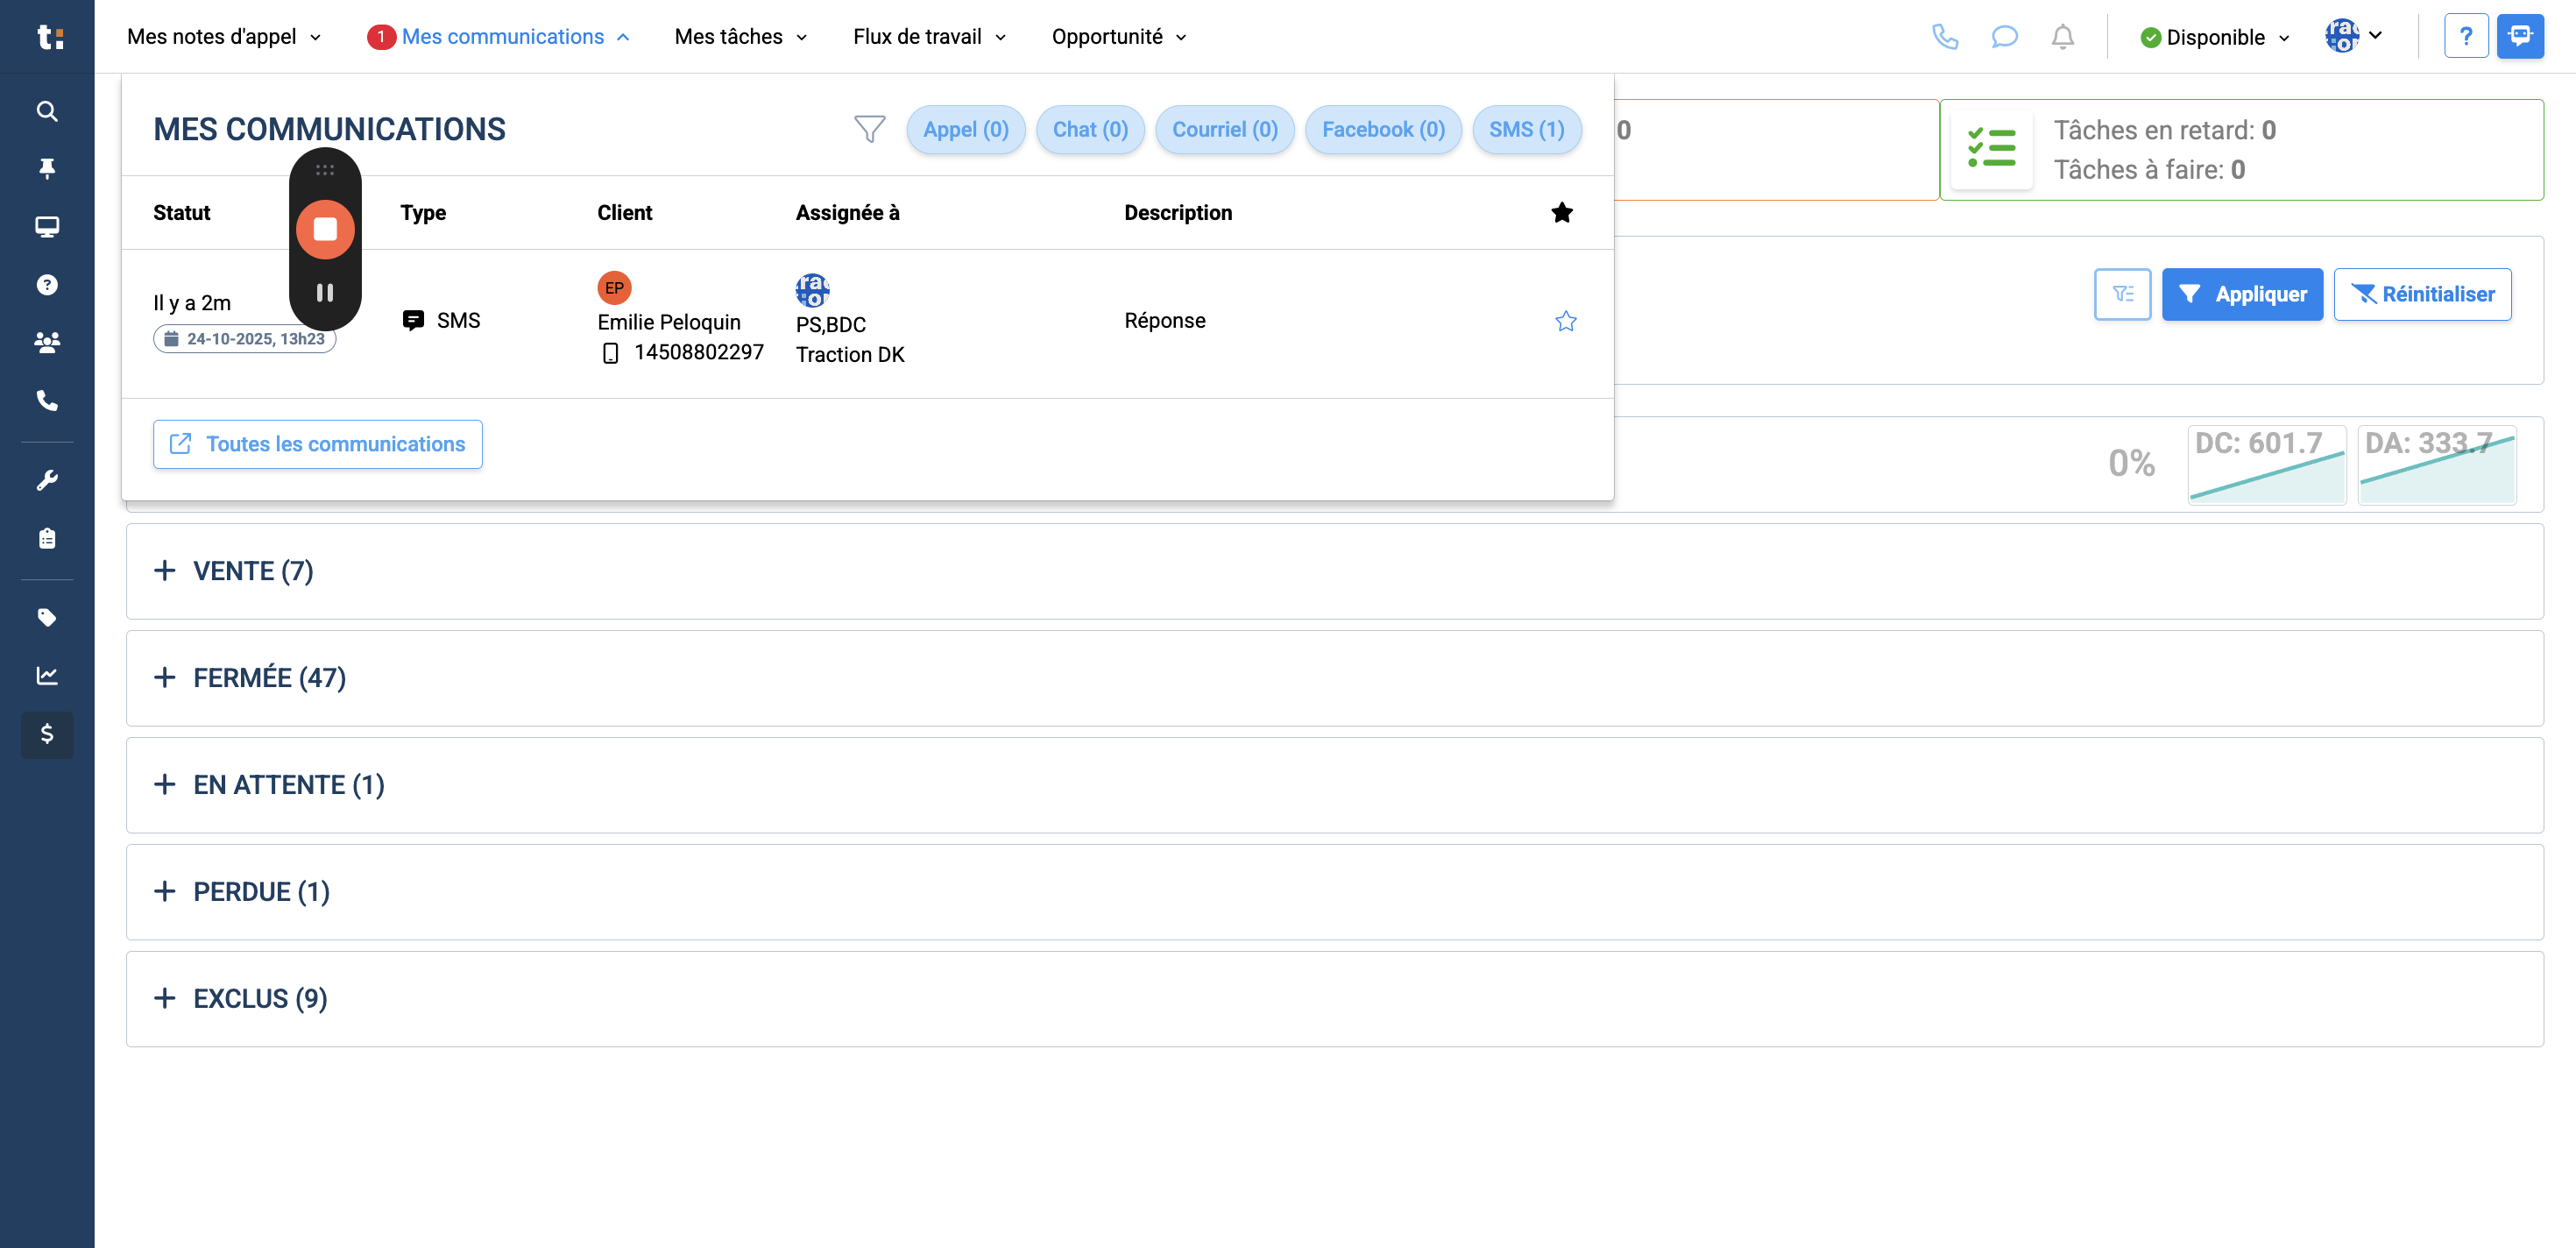
Task: Click the chat bubble icon in the top bar
Action: [2003, 37]
